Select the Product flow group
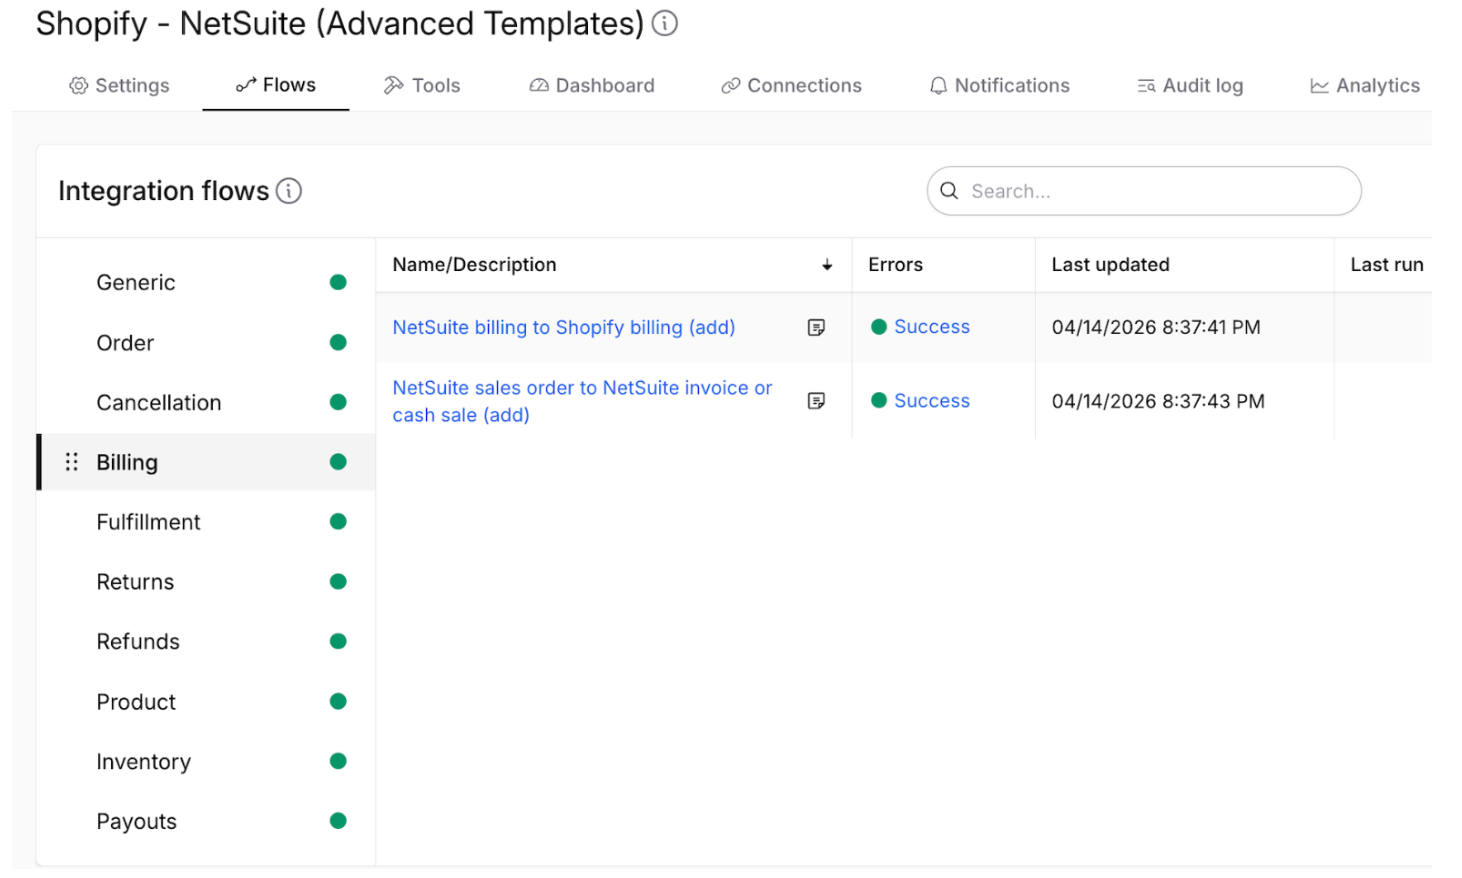The height and width of the screenshot is (878, 1462). 206,701
